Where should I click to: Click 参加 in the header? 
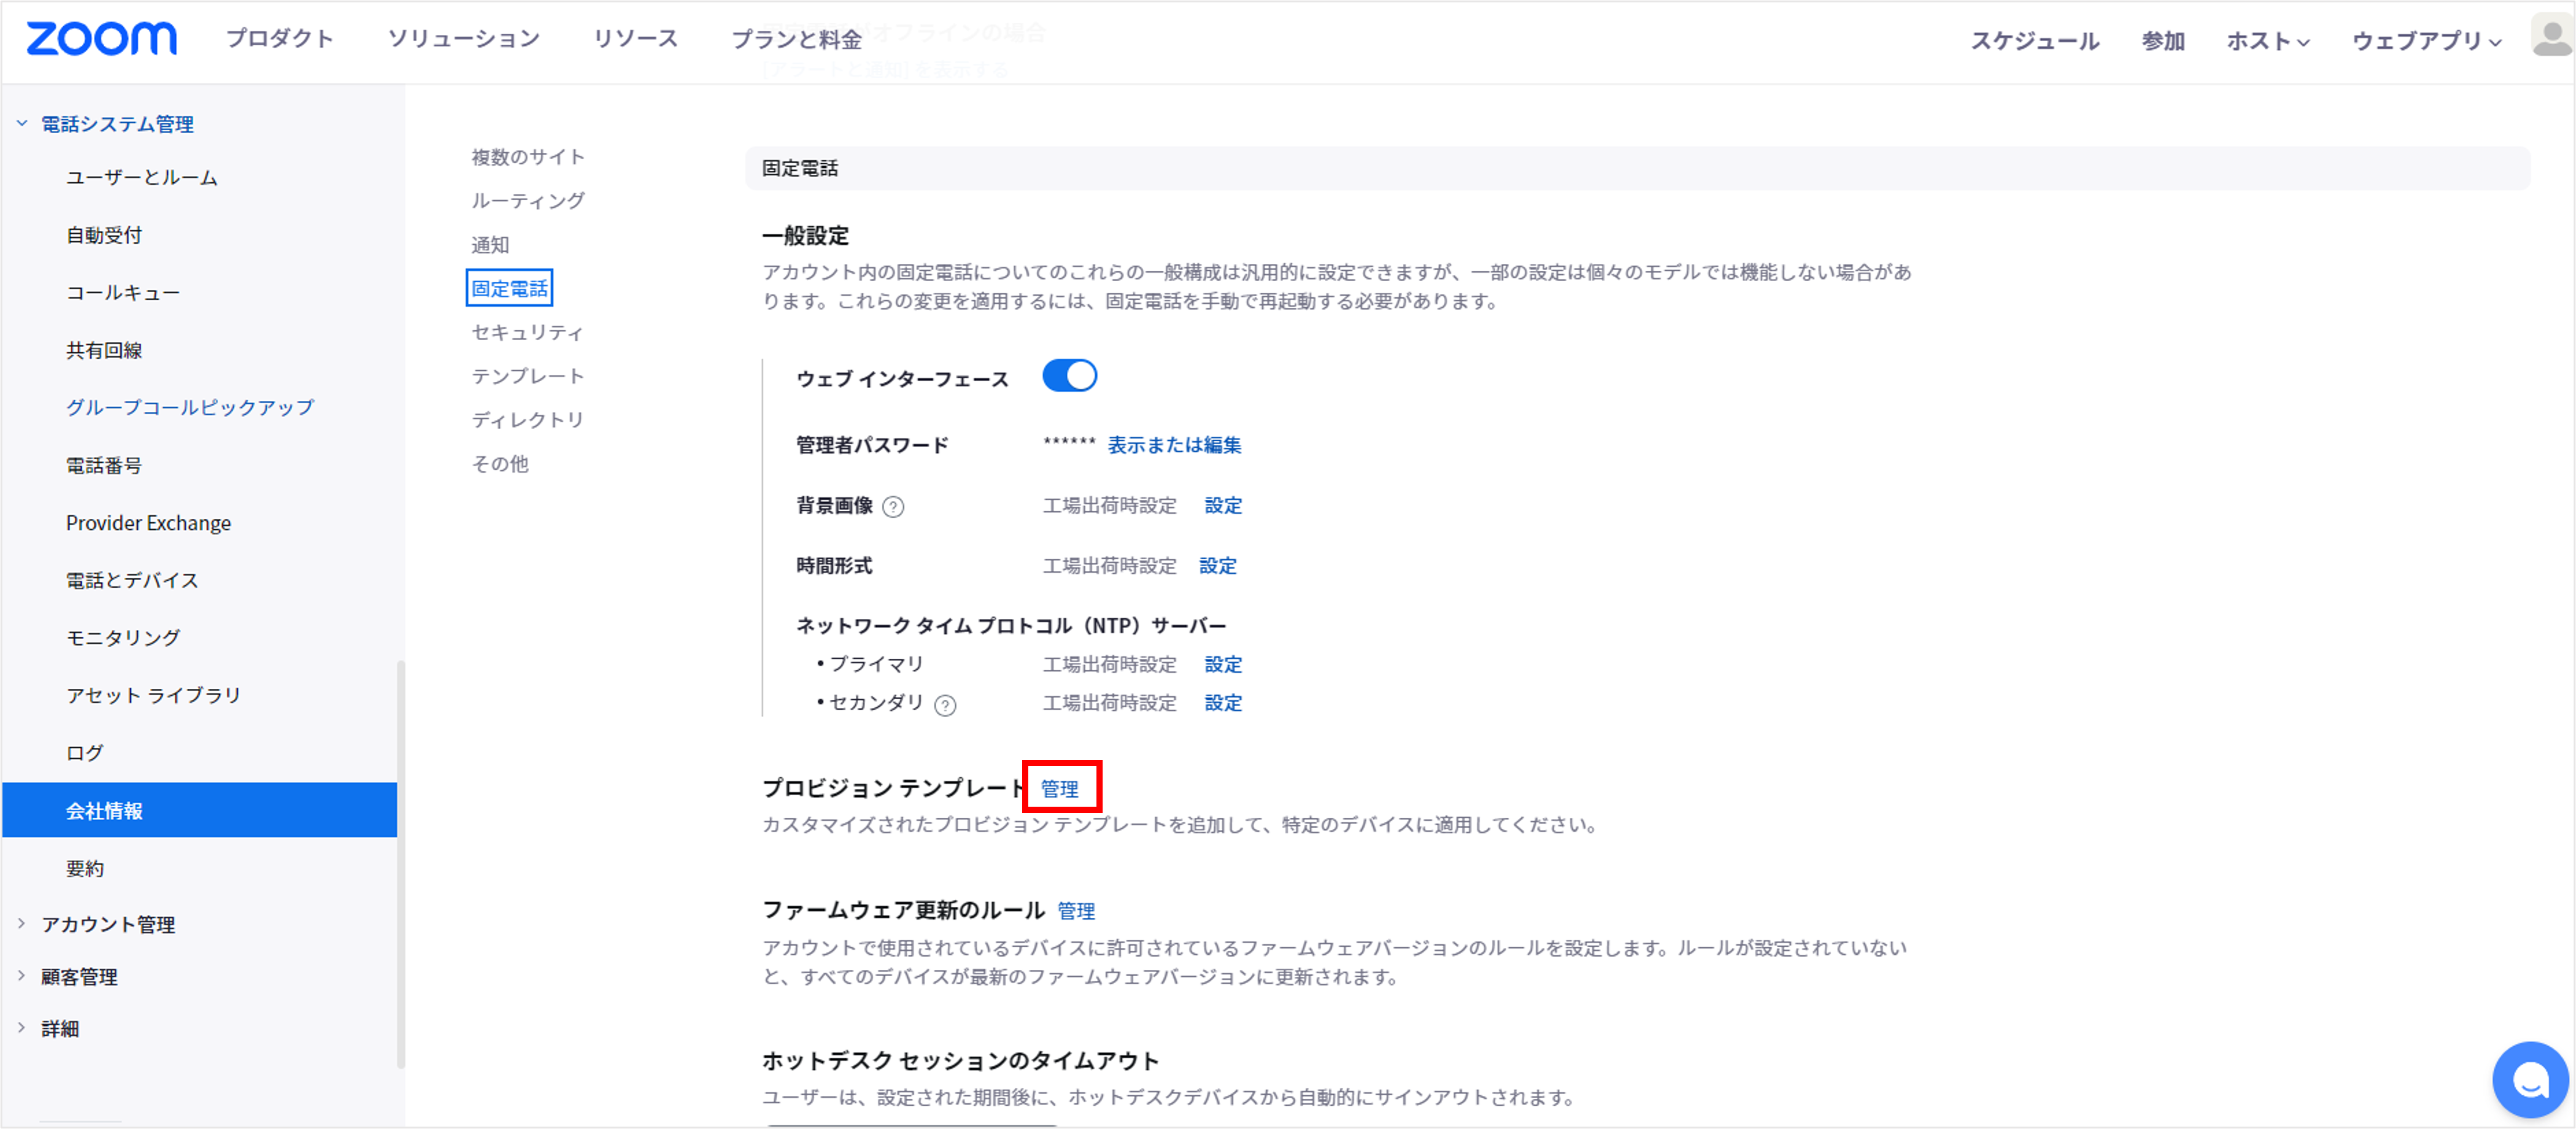pyautogui.click(x=2163, y=41)
